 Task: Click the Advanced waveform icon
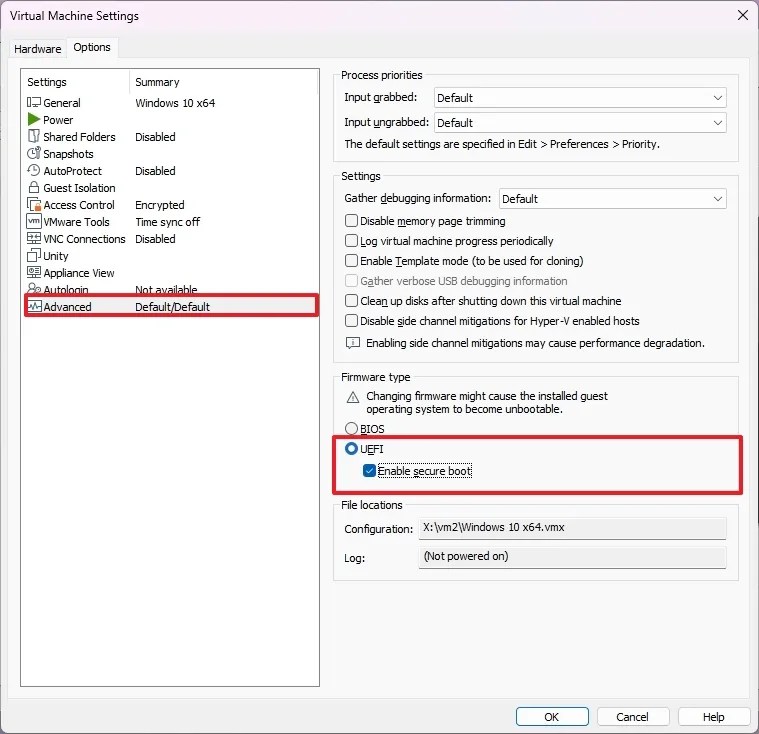(x=34, y=306)
